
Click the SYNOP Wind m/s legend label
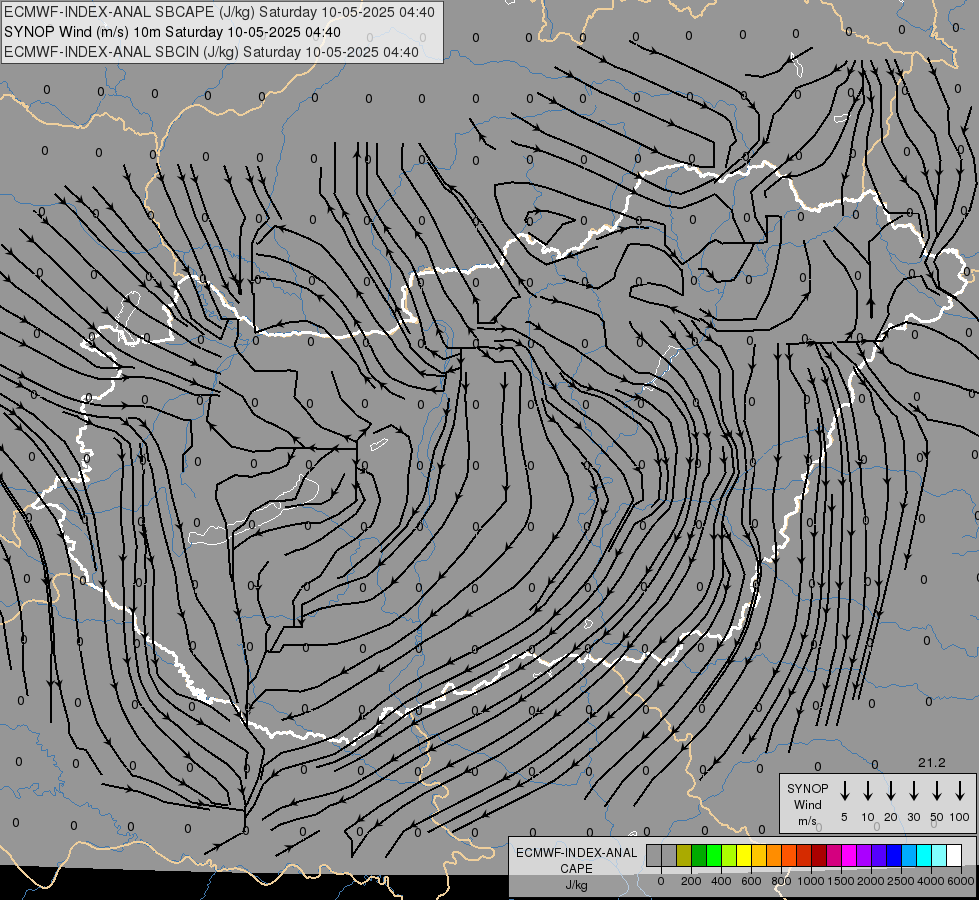click(807, 805)
